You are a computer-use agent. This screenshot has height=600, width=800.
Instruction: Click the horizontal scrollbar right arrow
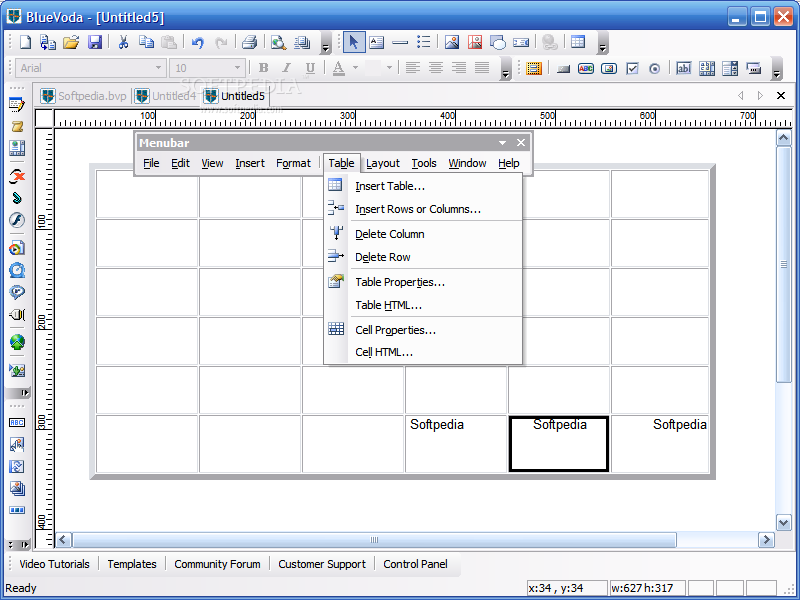coord(766,540)
